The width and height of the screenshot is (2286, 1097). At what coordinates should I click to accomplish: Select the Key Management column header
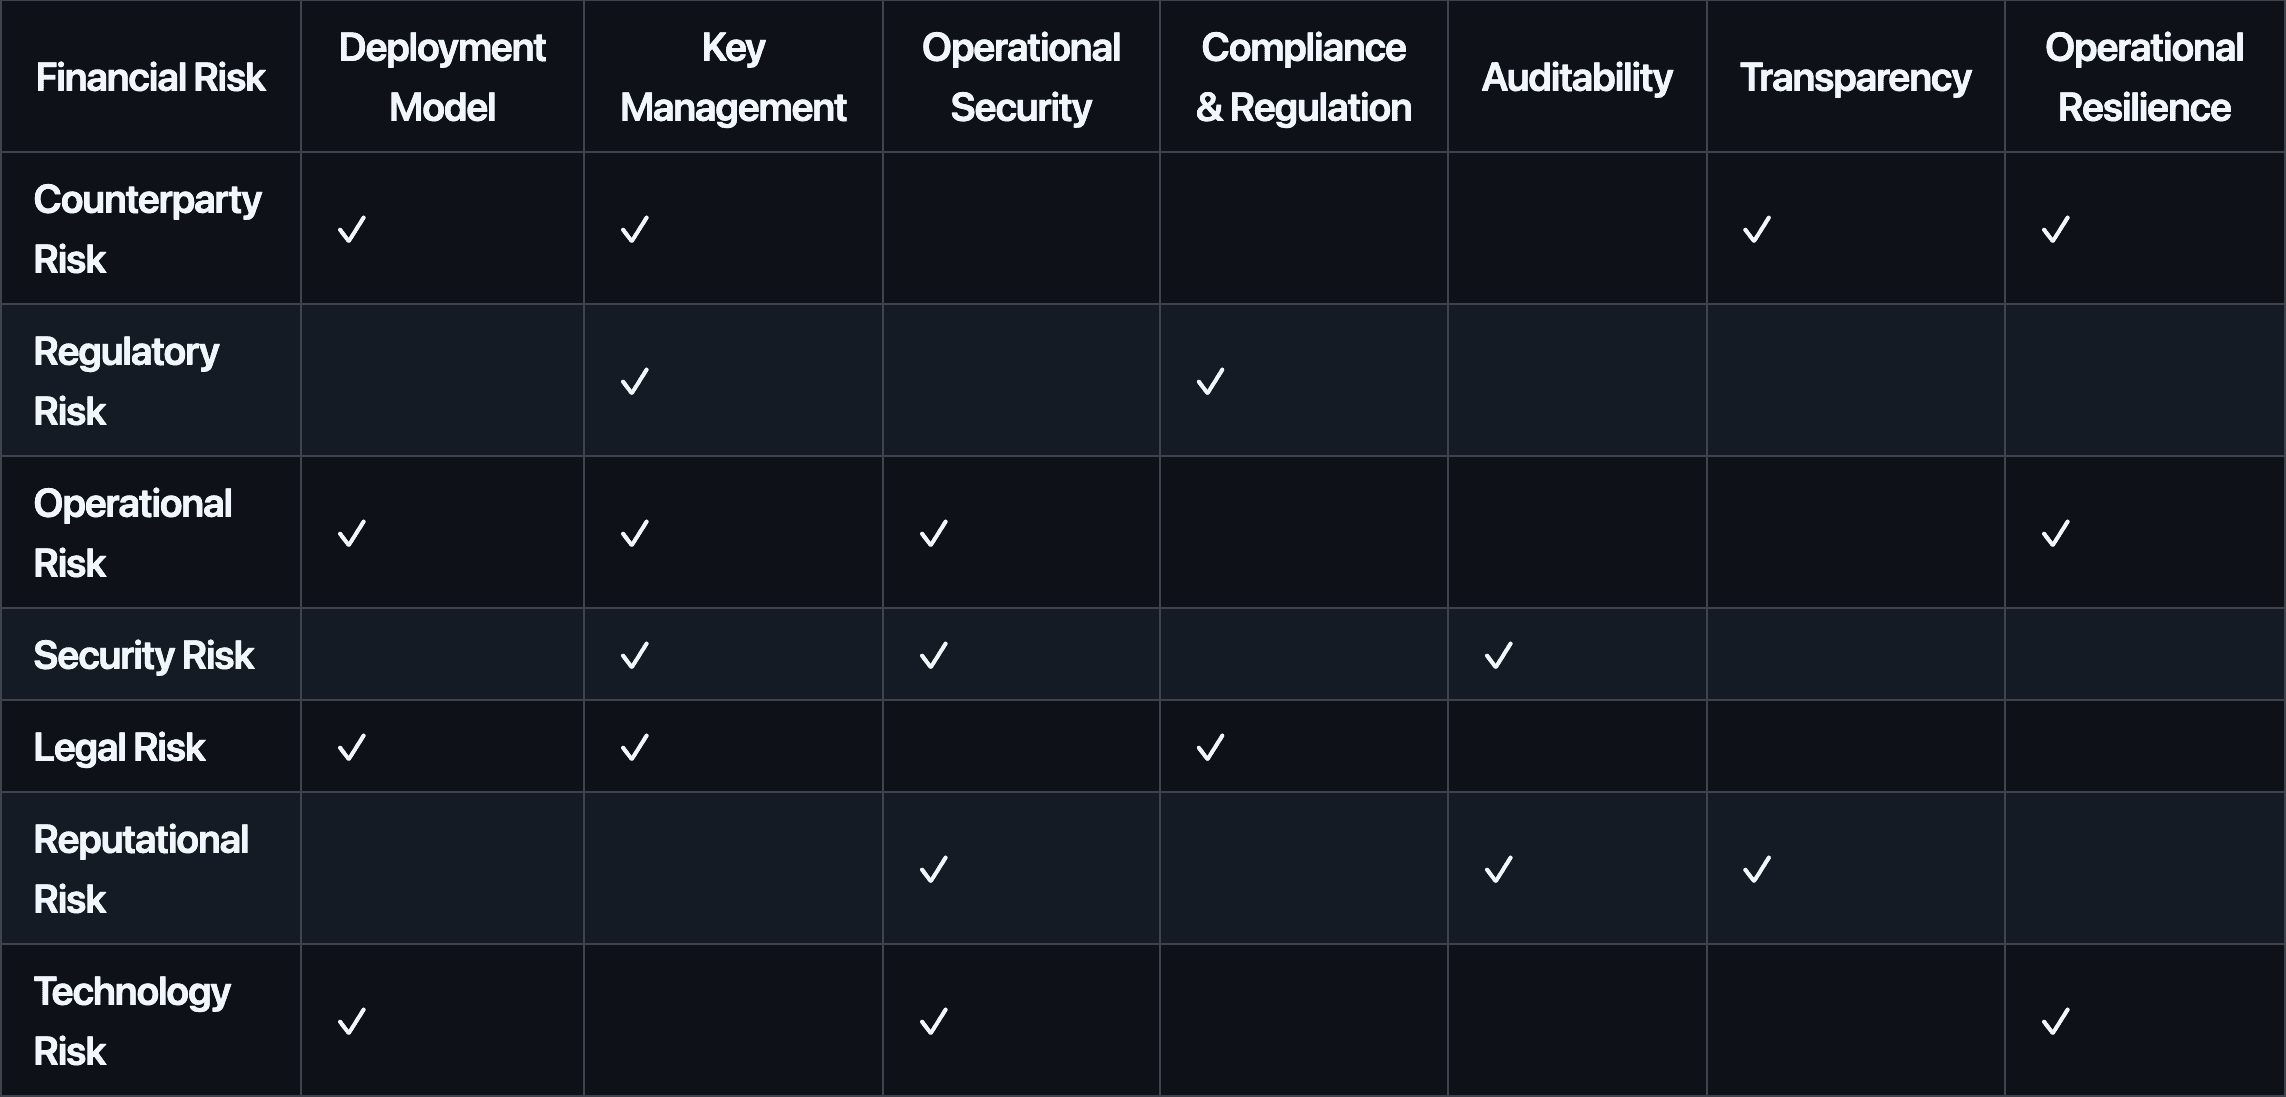click(733, 78)
